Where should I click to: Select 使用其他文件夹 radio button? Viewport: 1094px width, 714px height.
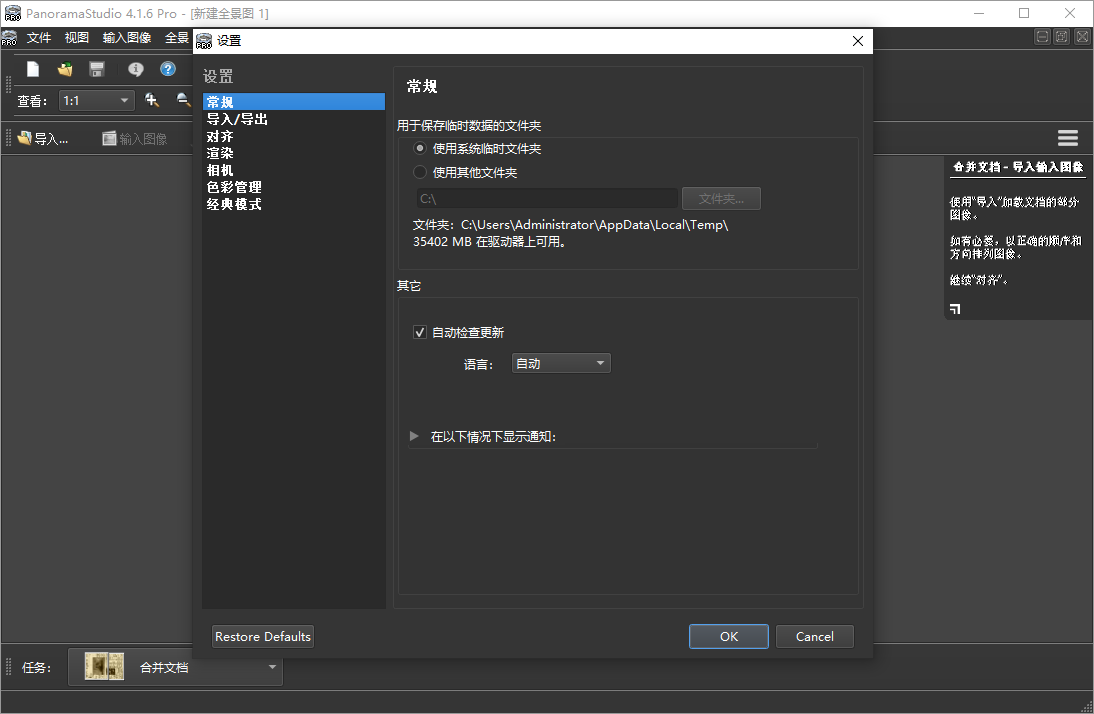click(x=420, y=172)
